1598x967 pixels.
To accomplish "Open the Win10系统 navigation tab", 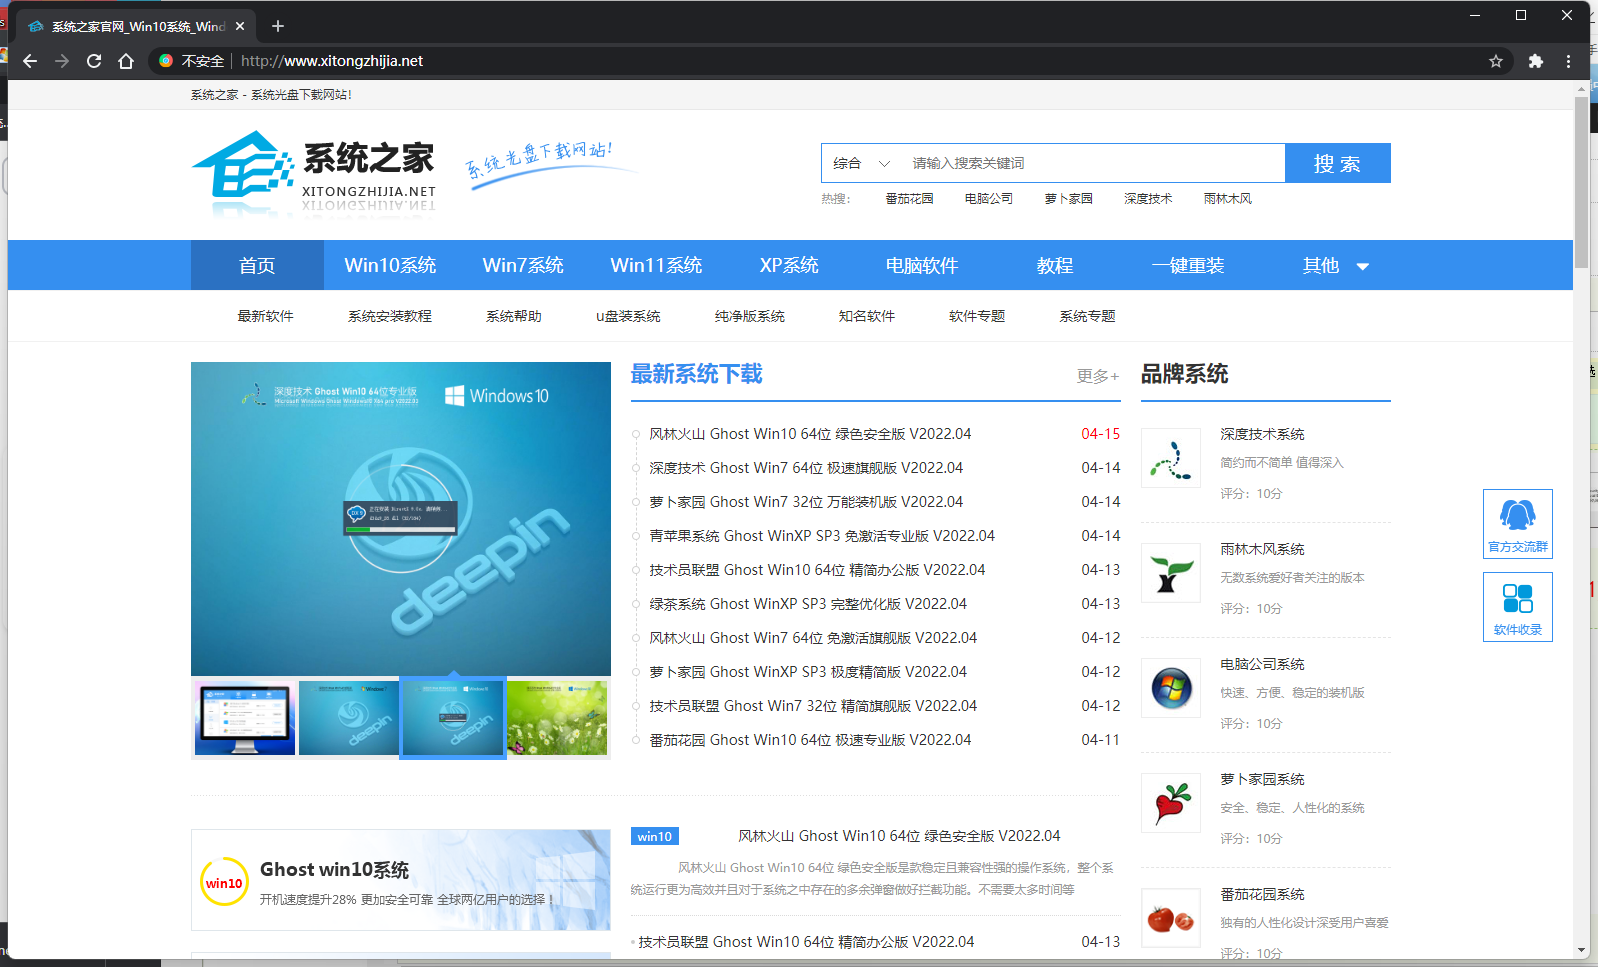I will 390,266.
